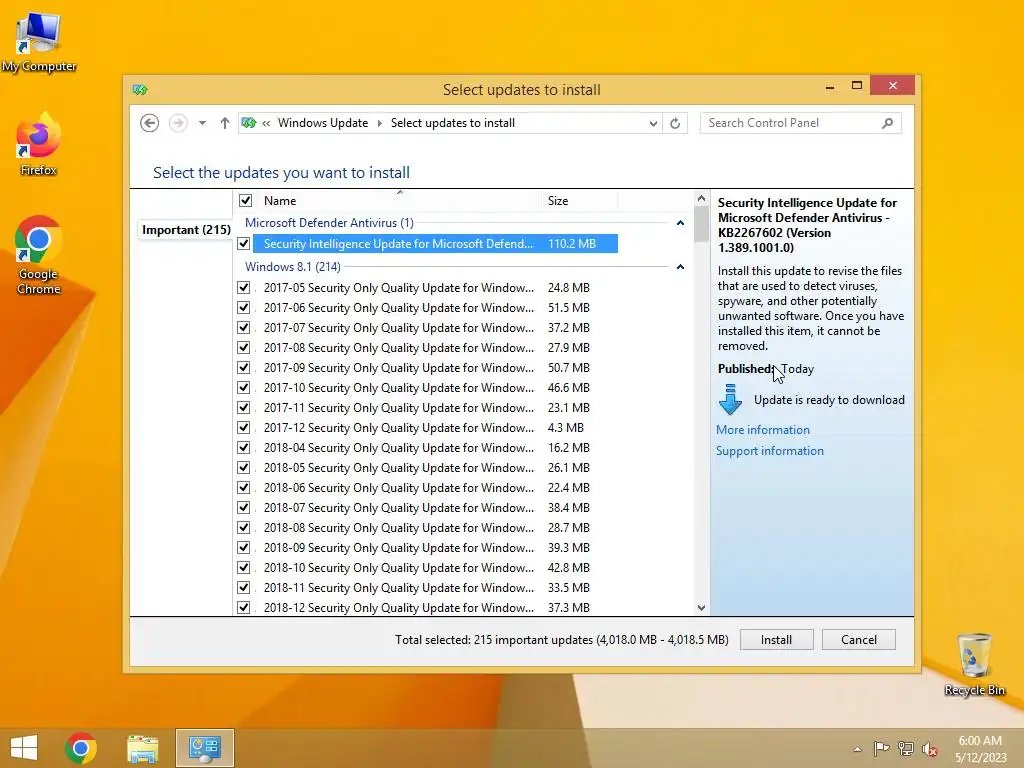
Task: Click the network tray icon
Action: (x=906, y=749)
